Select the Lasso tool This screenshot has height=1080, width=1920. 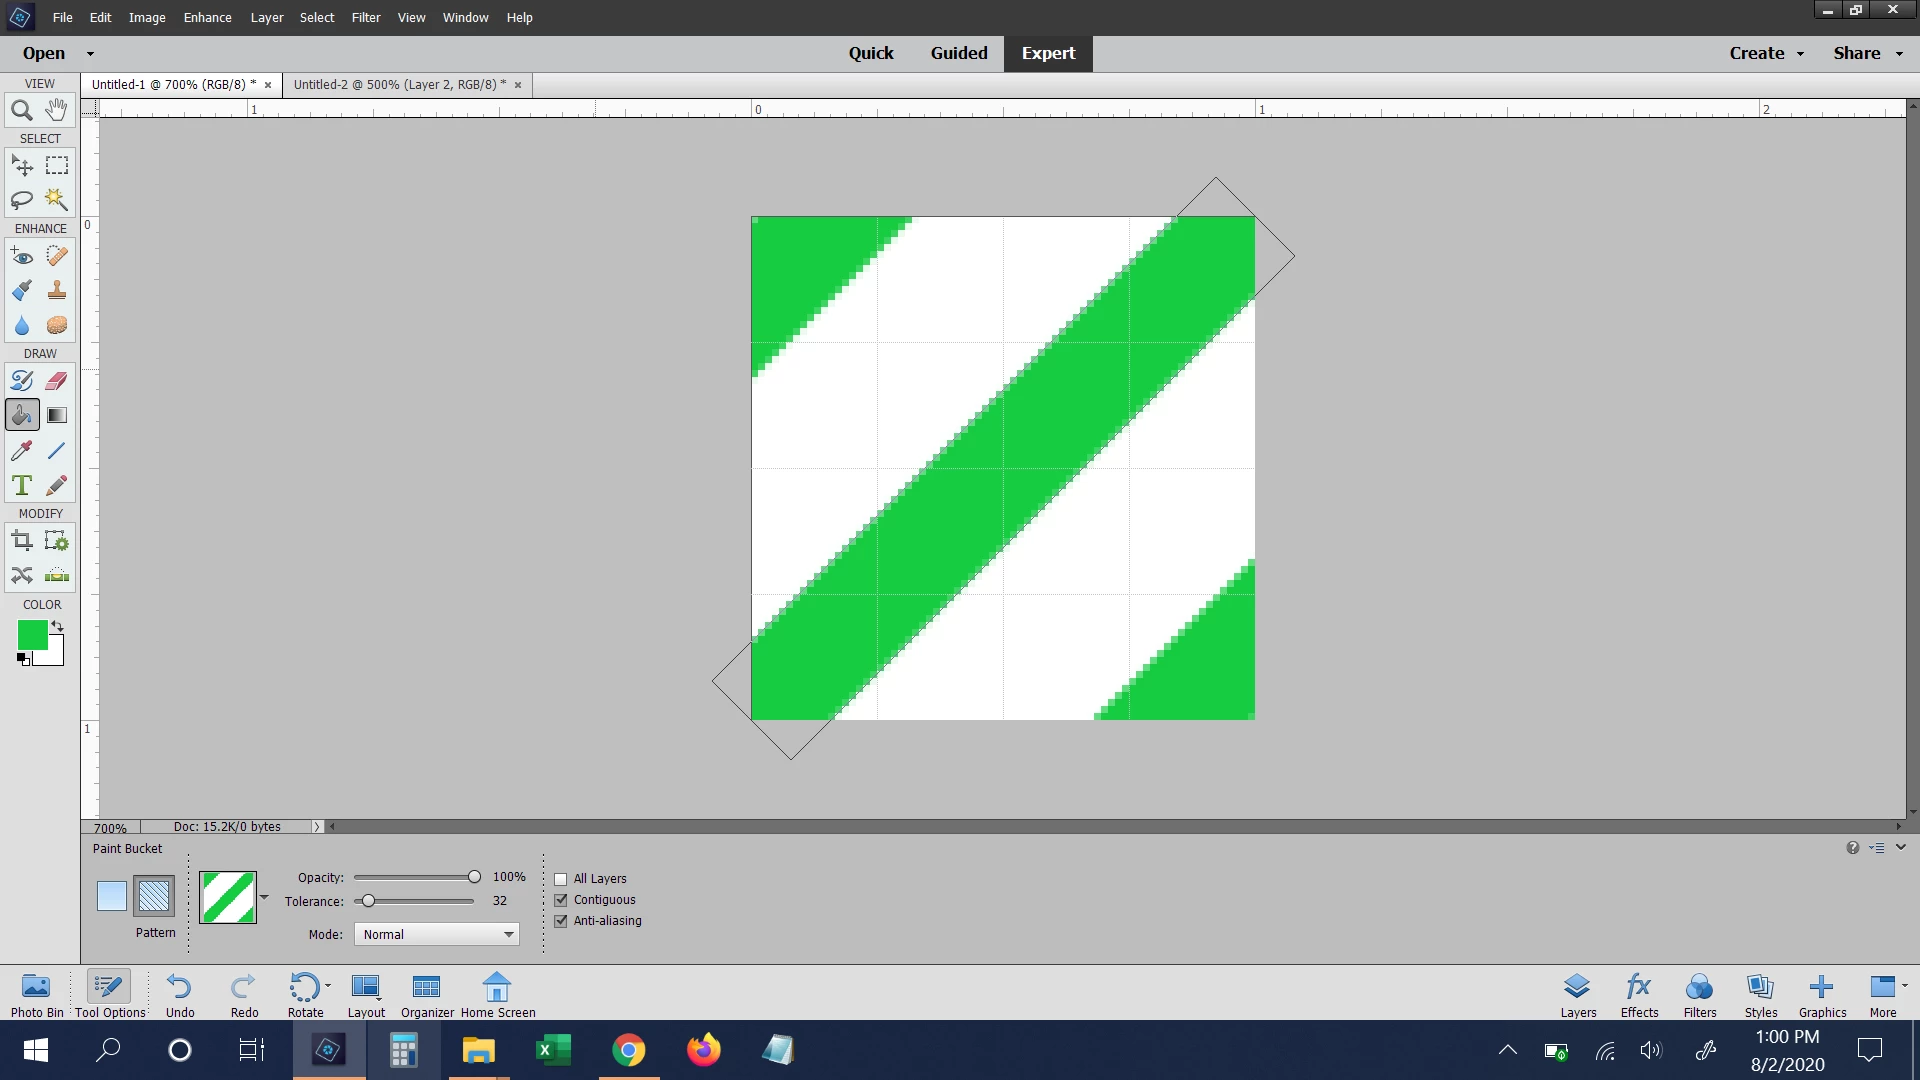(21, 200)
